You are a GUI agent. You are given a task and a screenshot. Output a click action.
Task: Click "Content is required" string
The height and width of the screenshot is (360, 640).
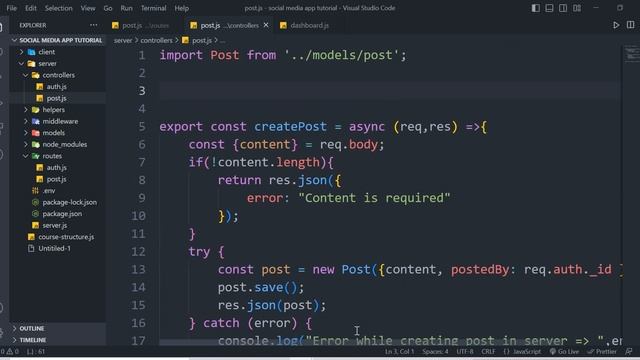tap(374, 198)
